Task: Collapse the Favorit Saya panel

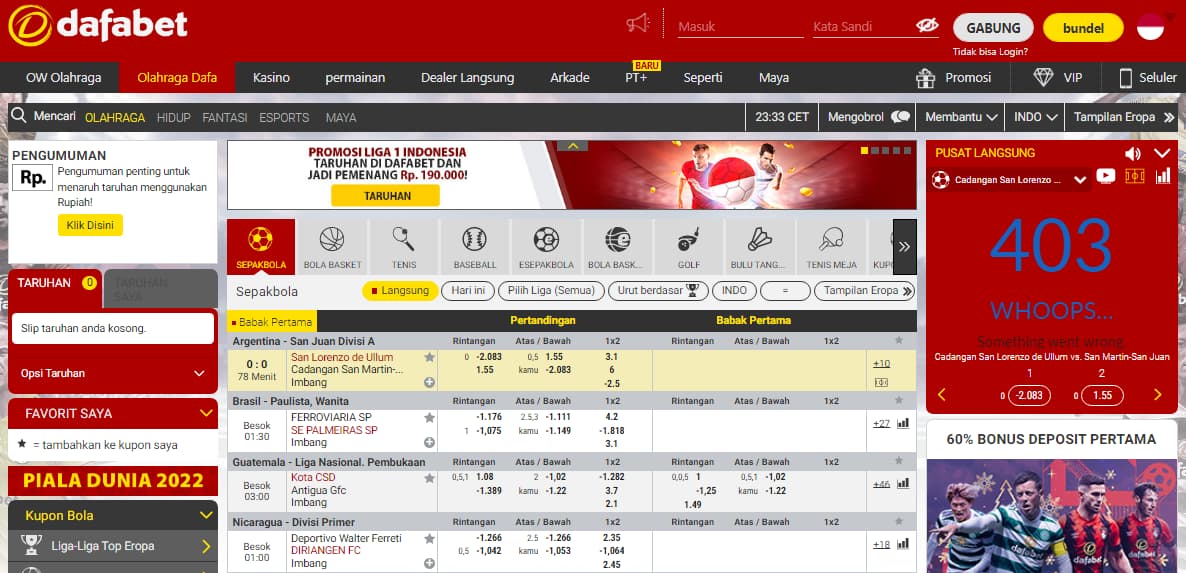Action: point(207,412)
